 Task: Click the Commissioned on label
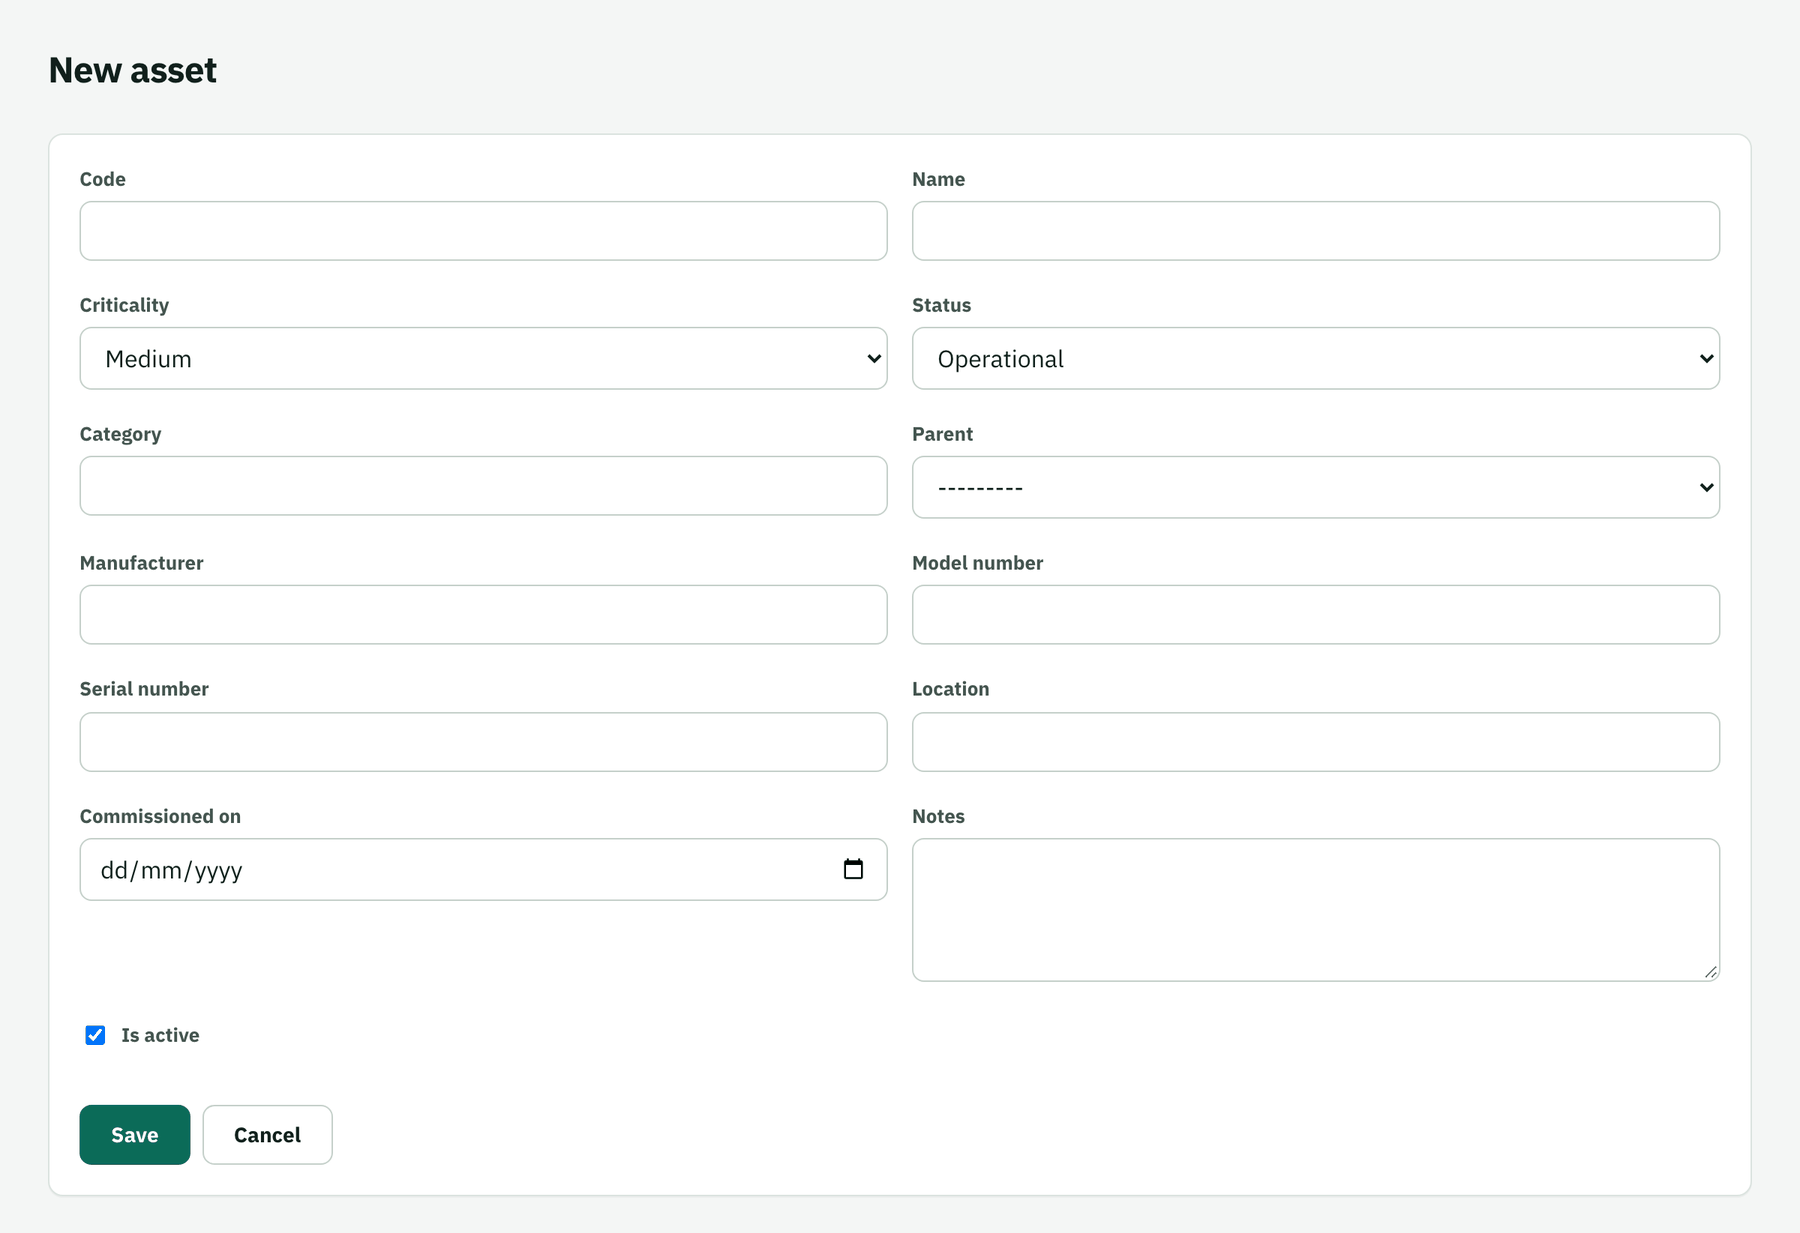(x=160, y=816)
